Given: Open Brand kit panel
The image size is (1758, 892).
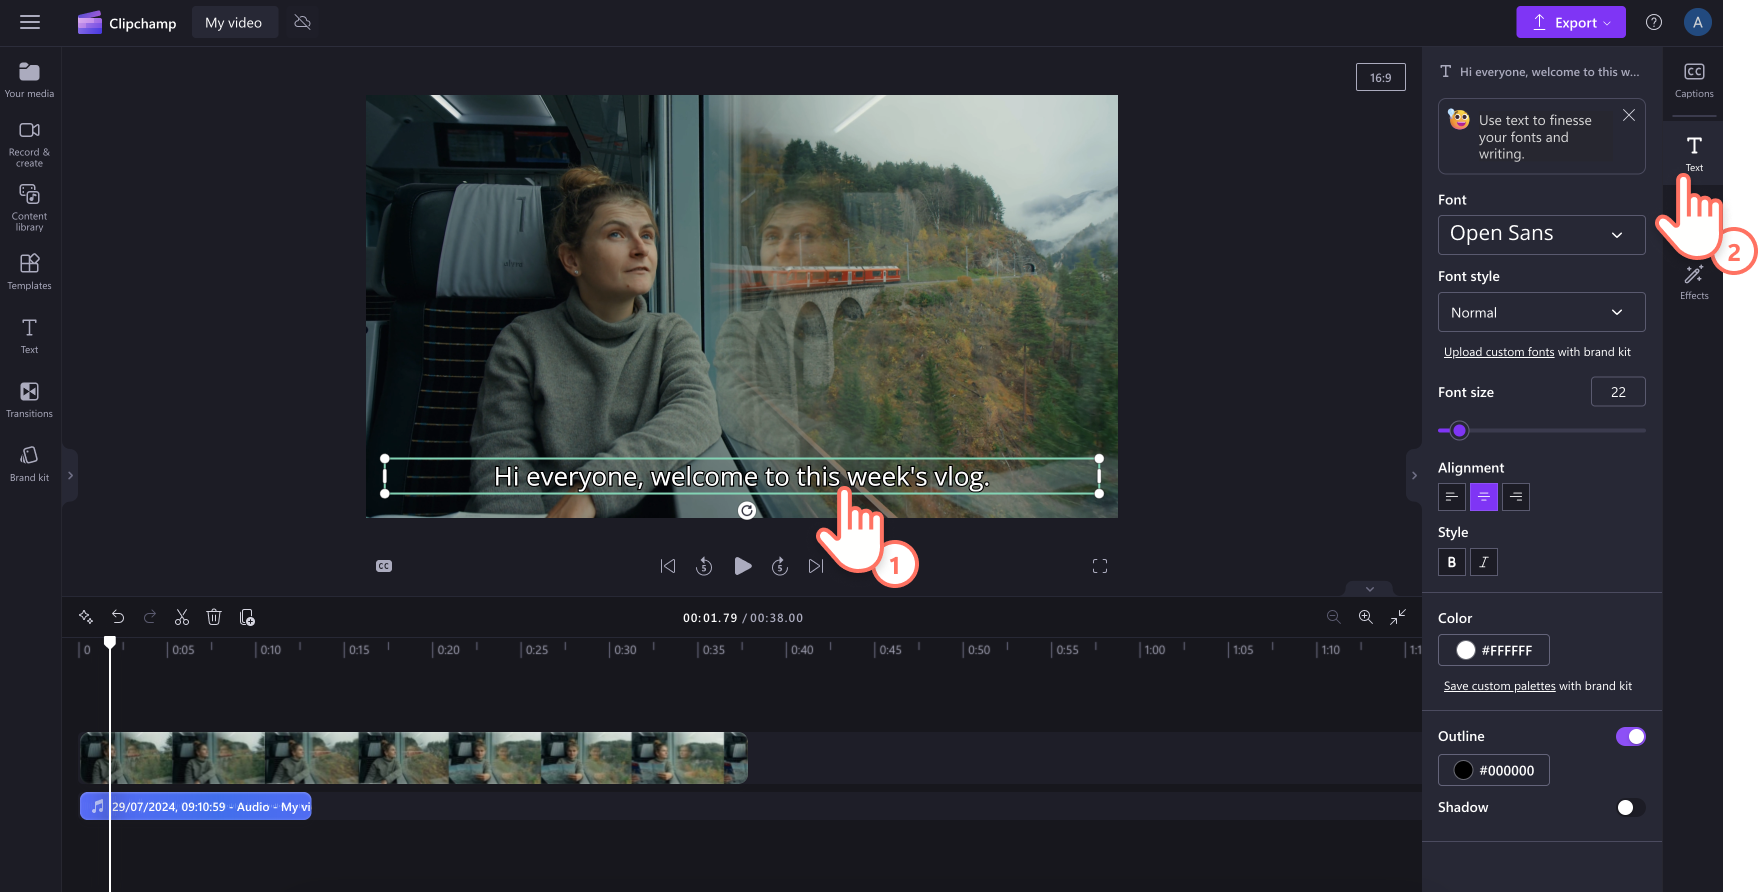Looking at the screenshot, I should point(30,463).
